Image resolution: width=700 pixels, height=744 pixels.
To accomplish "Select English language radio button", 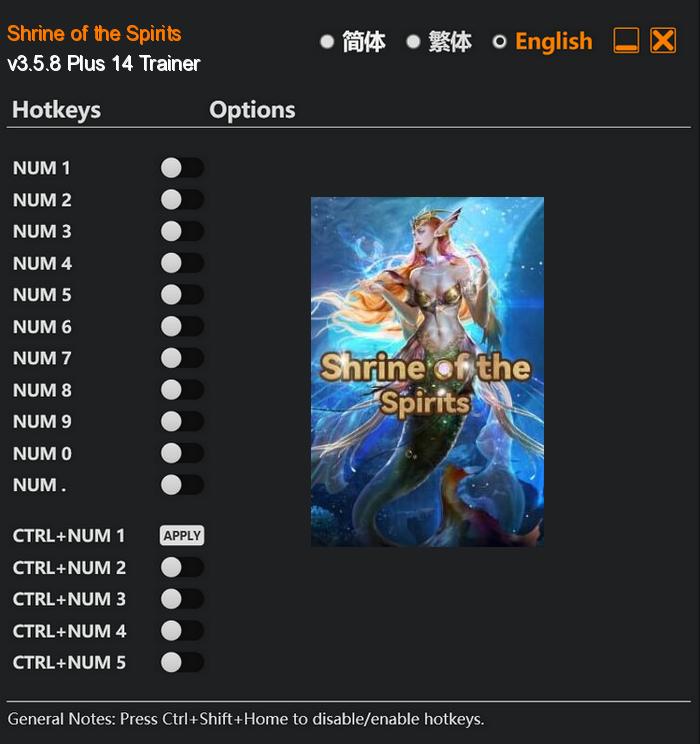I will [x=499, y=42].
